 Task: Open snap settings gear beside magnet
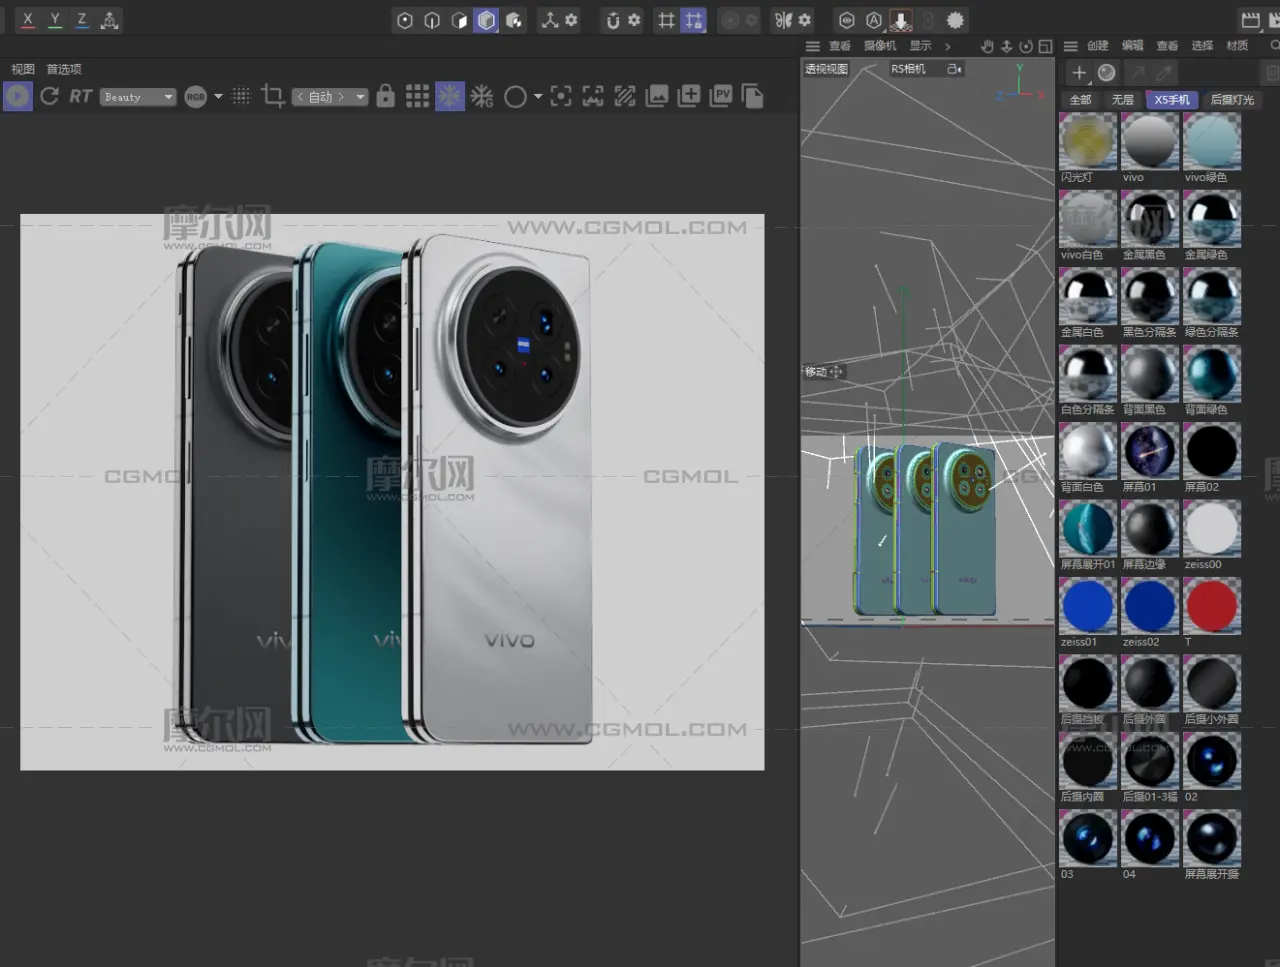[x=633, y=20]
